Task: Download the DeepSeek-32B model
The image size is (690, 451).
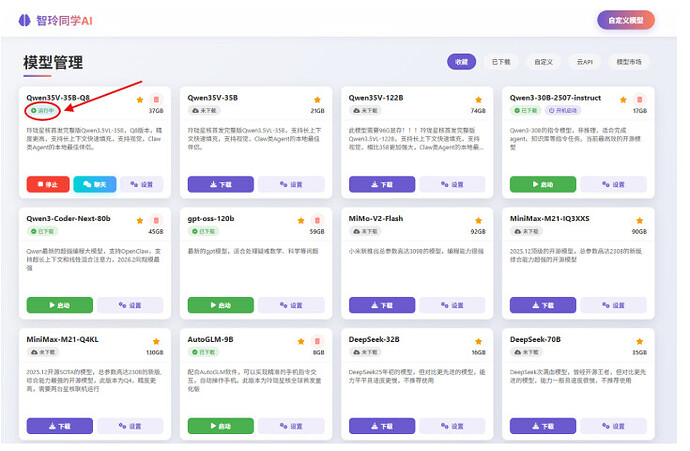Action: click(x=382, y=426)
